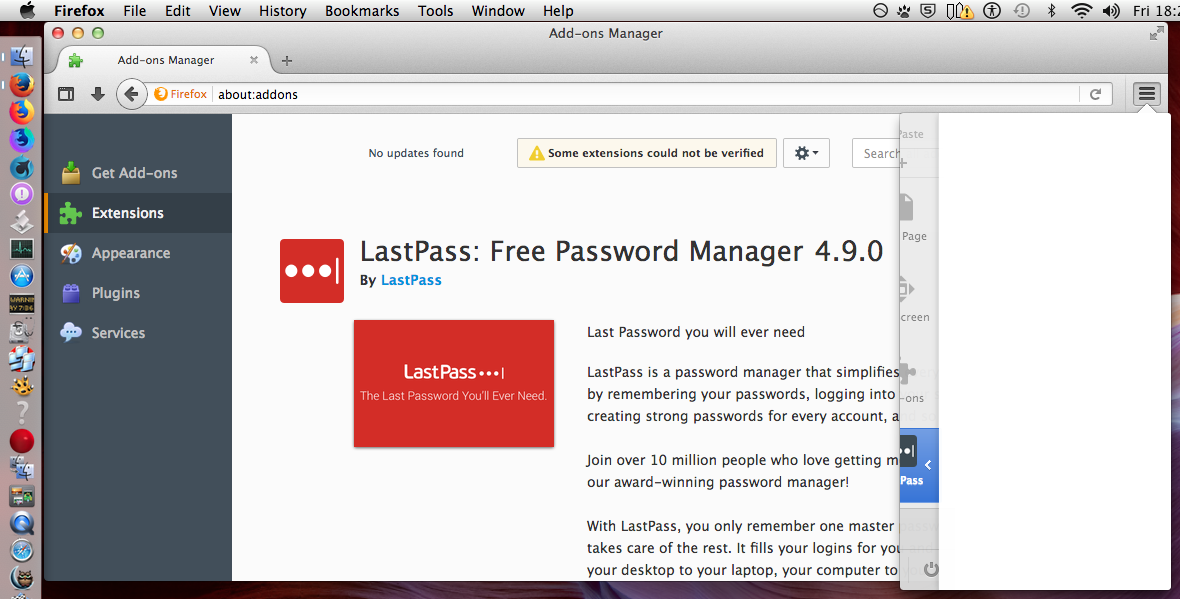Click the "No updates found" status text
1180x599 pixels.
coord(416,153)
